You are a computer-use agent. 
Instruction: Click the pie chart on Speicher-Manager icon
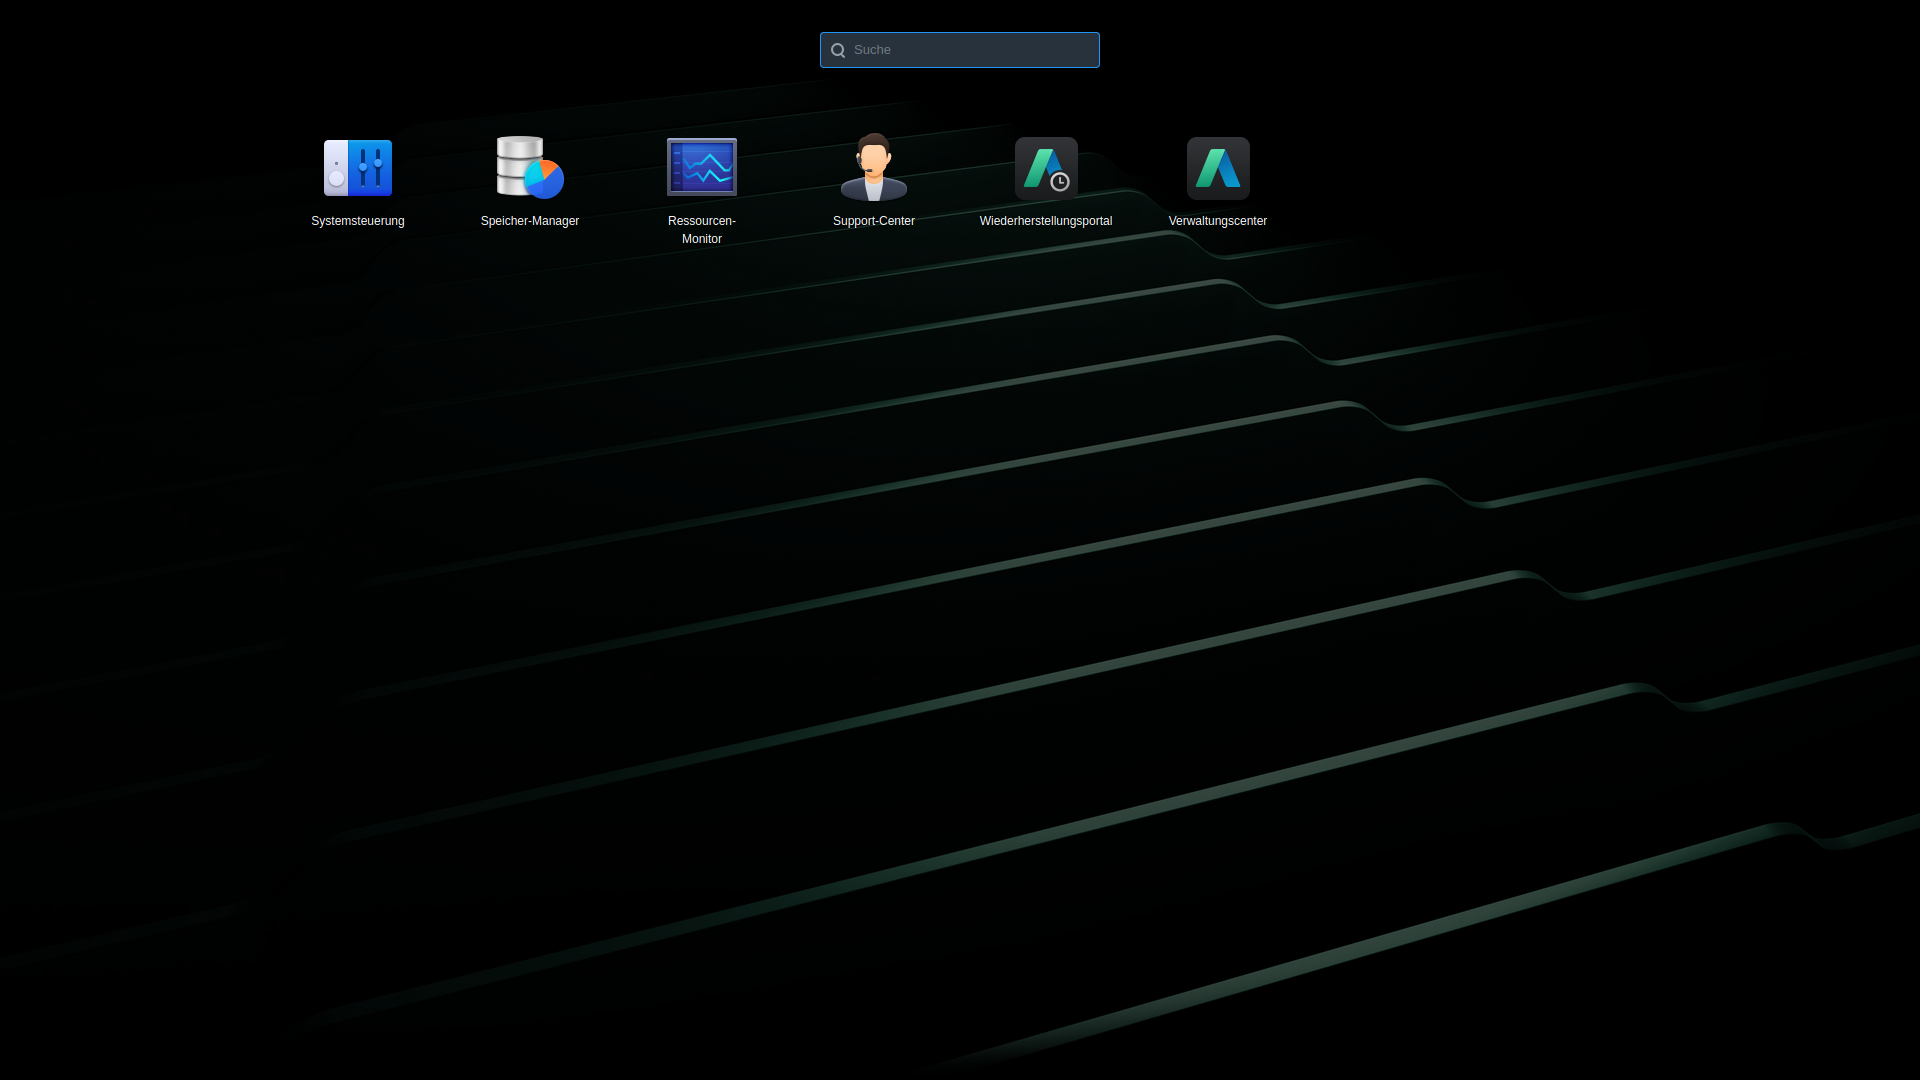pyautogui.click(x=545, y=179)
